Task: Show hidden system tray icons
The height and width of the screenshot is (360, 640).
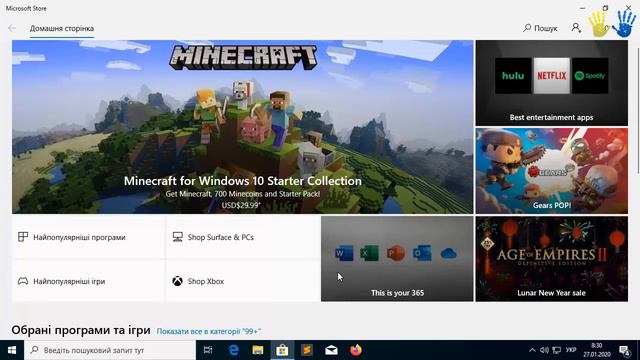Action: (x=532, y=350)
